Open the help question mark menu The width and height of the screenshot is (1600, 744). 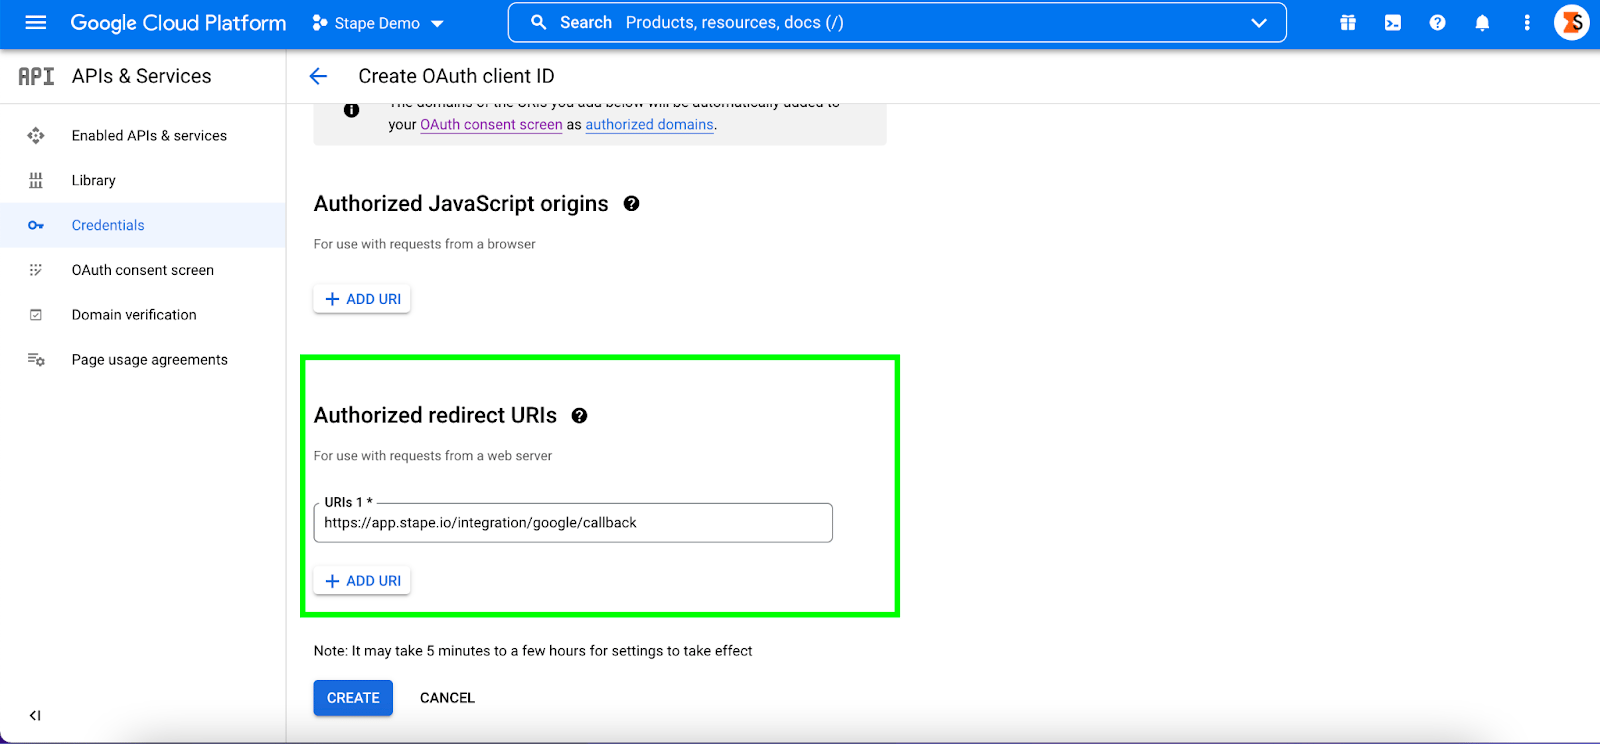tap(1437, 22)
